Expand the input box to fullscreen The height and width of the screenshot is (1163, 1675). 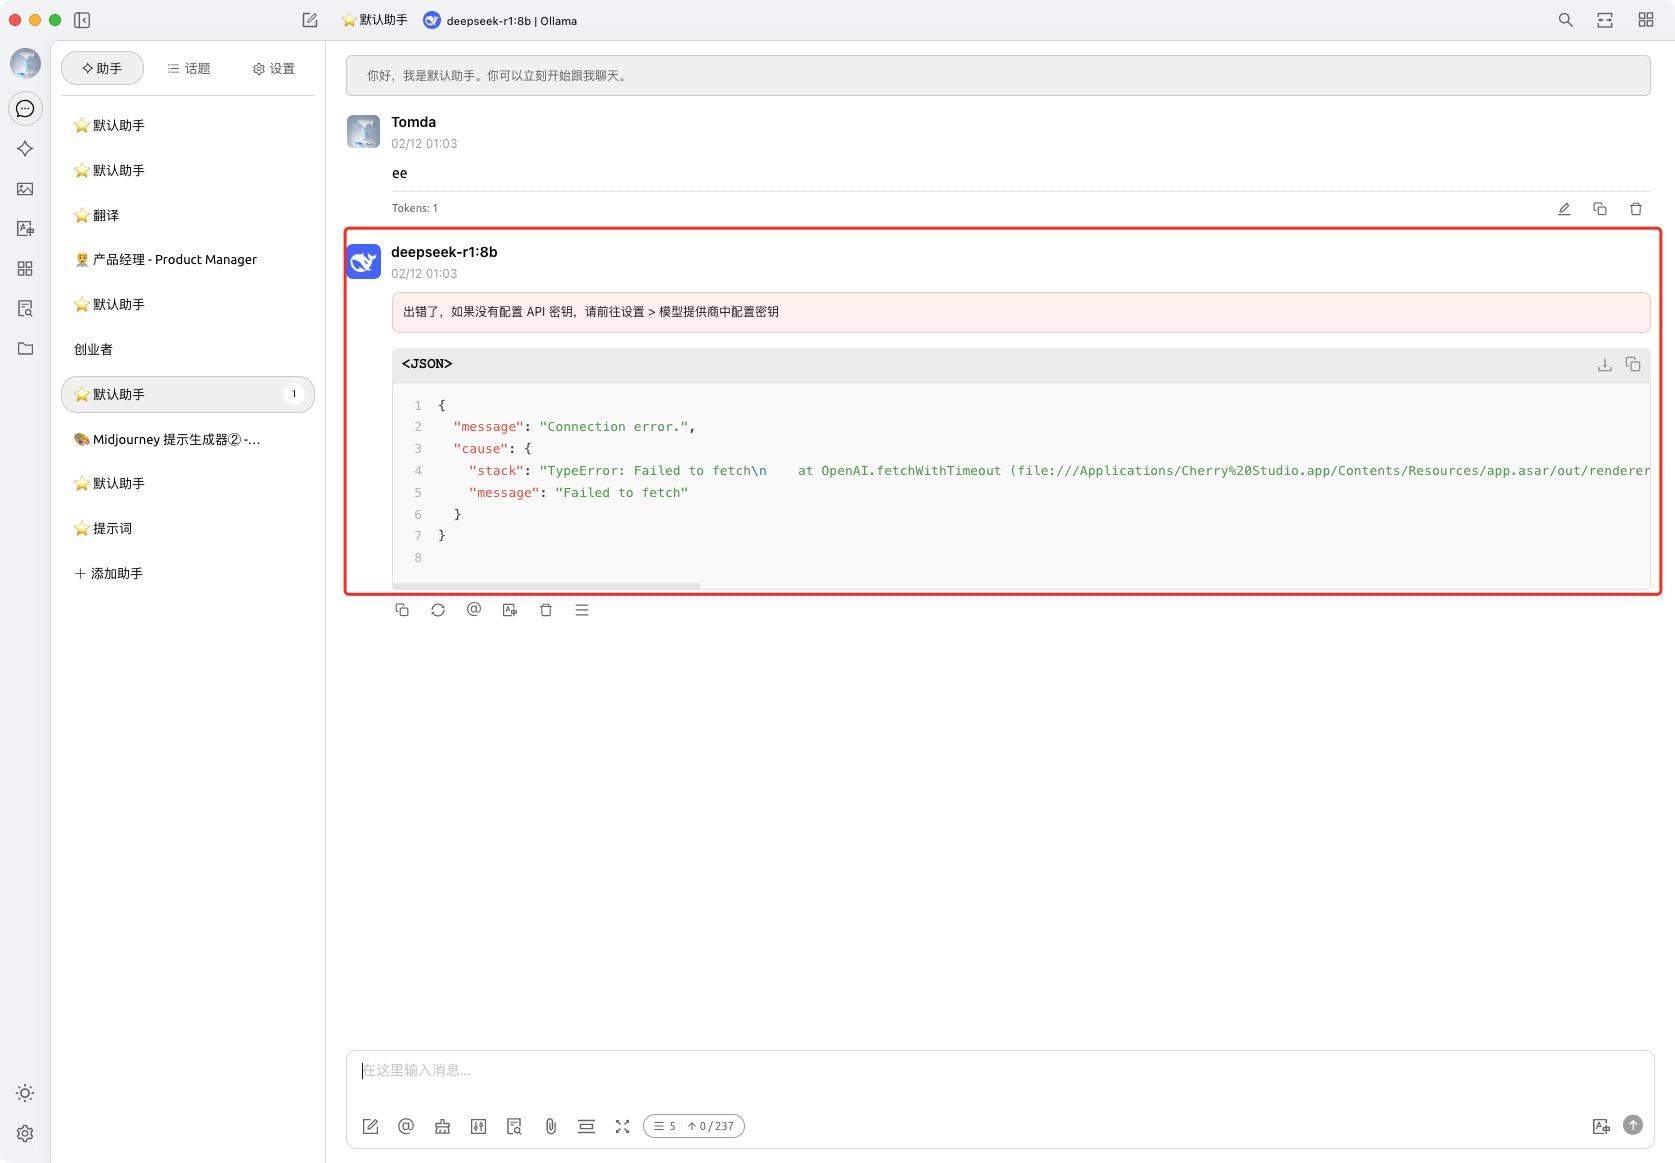point(622,1126)
